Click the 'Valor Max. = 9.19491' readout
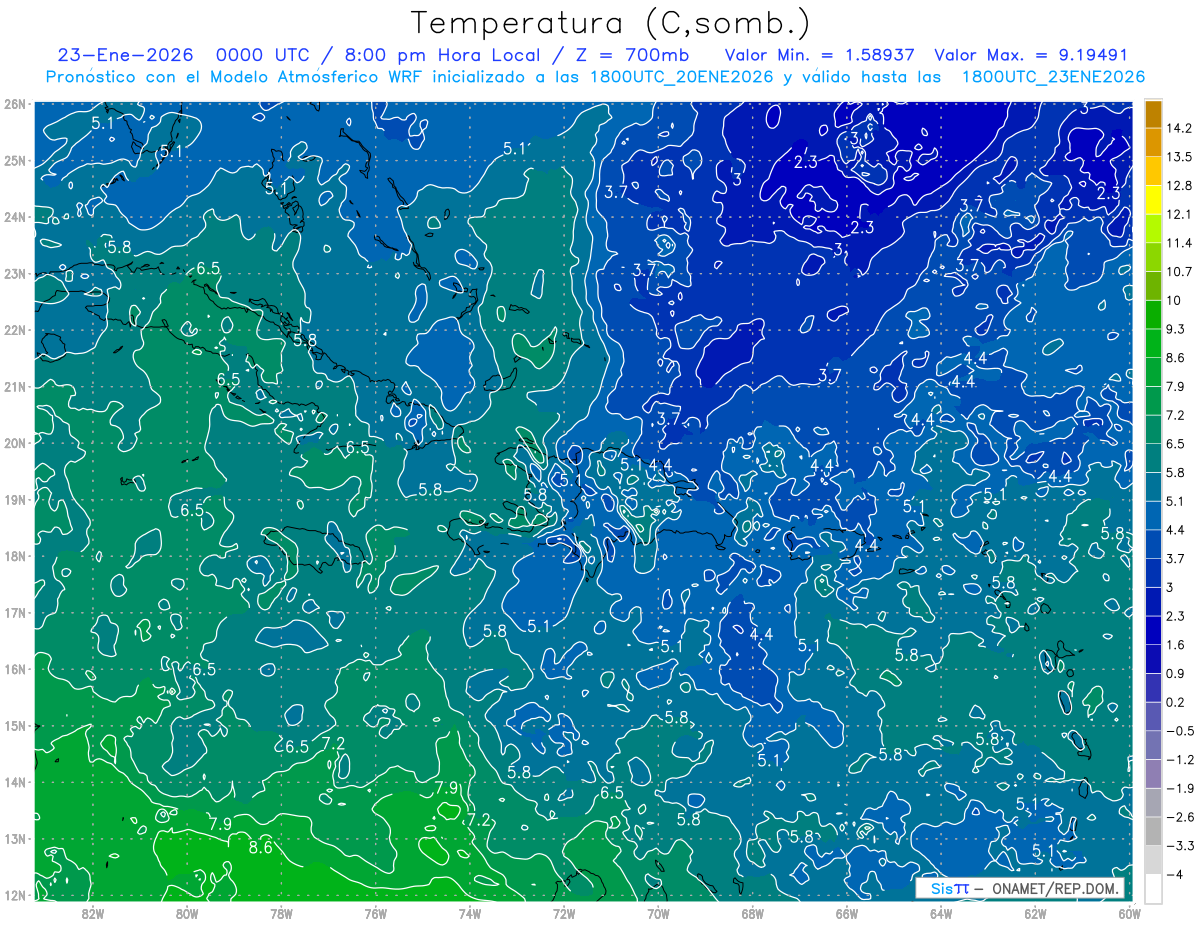Image resolution: width=1200 pixels, height=927 pixels. [x=1033, y=55]
